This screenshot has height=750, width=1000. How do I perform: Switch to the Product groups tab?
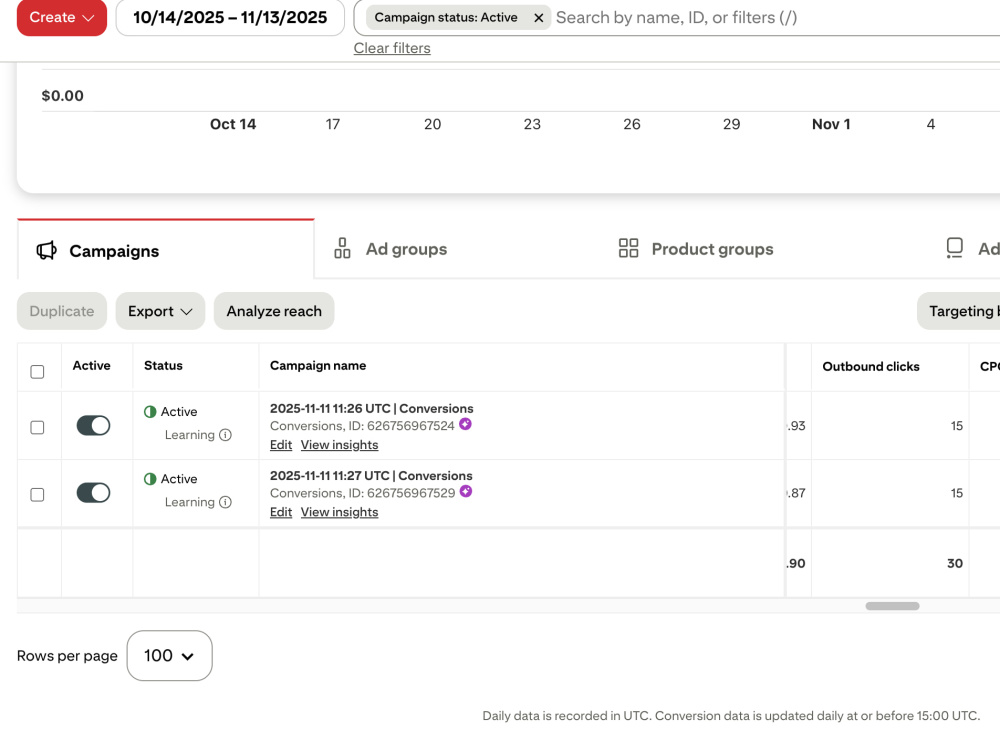point(696,249)
